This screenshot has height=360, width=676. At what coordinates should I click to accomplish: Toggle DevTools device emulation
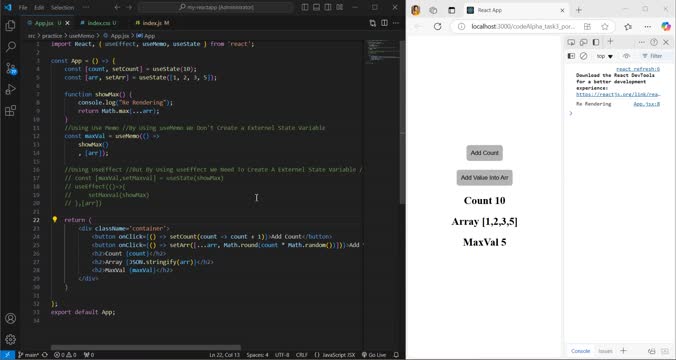(x=583, y=42)
